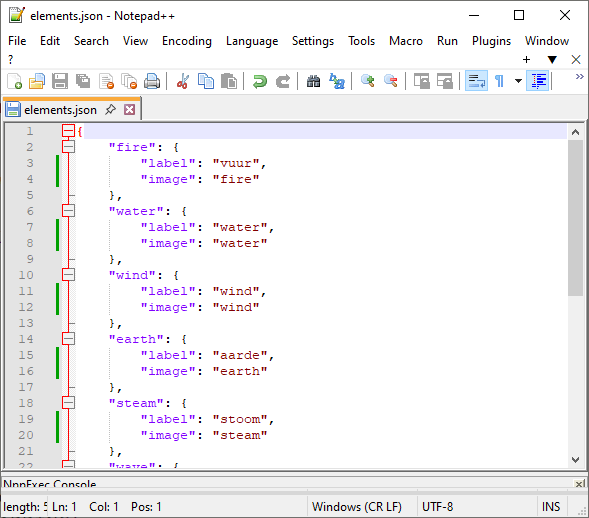Create a new document via toolbar icon
The height and width of the screenshot is (518, 589).
click(x=14, y=81)
